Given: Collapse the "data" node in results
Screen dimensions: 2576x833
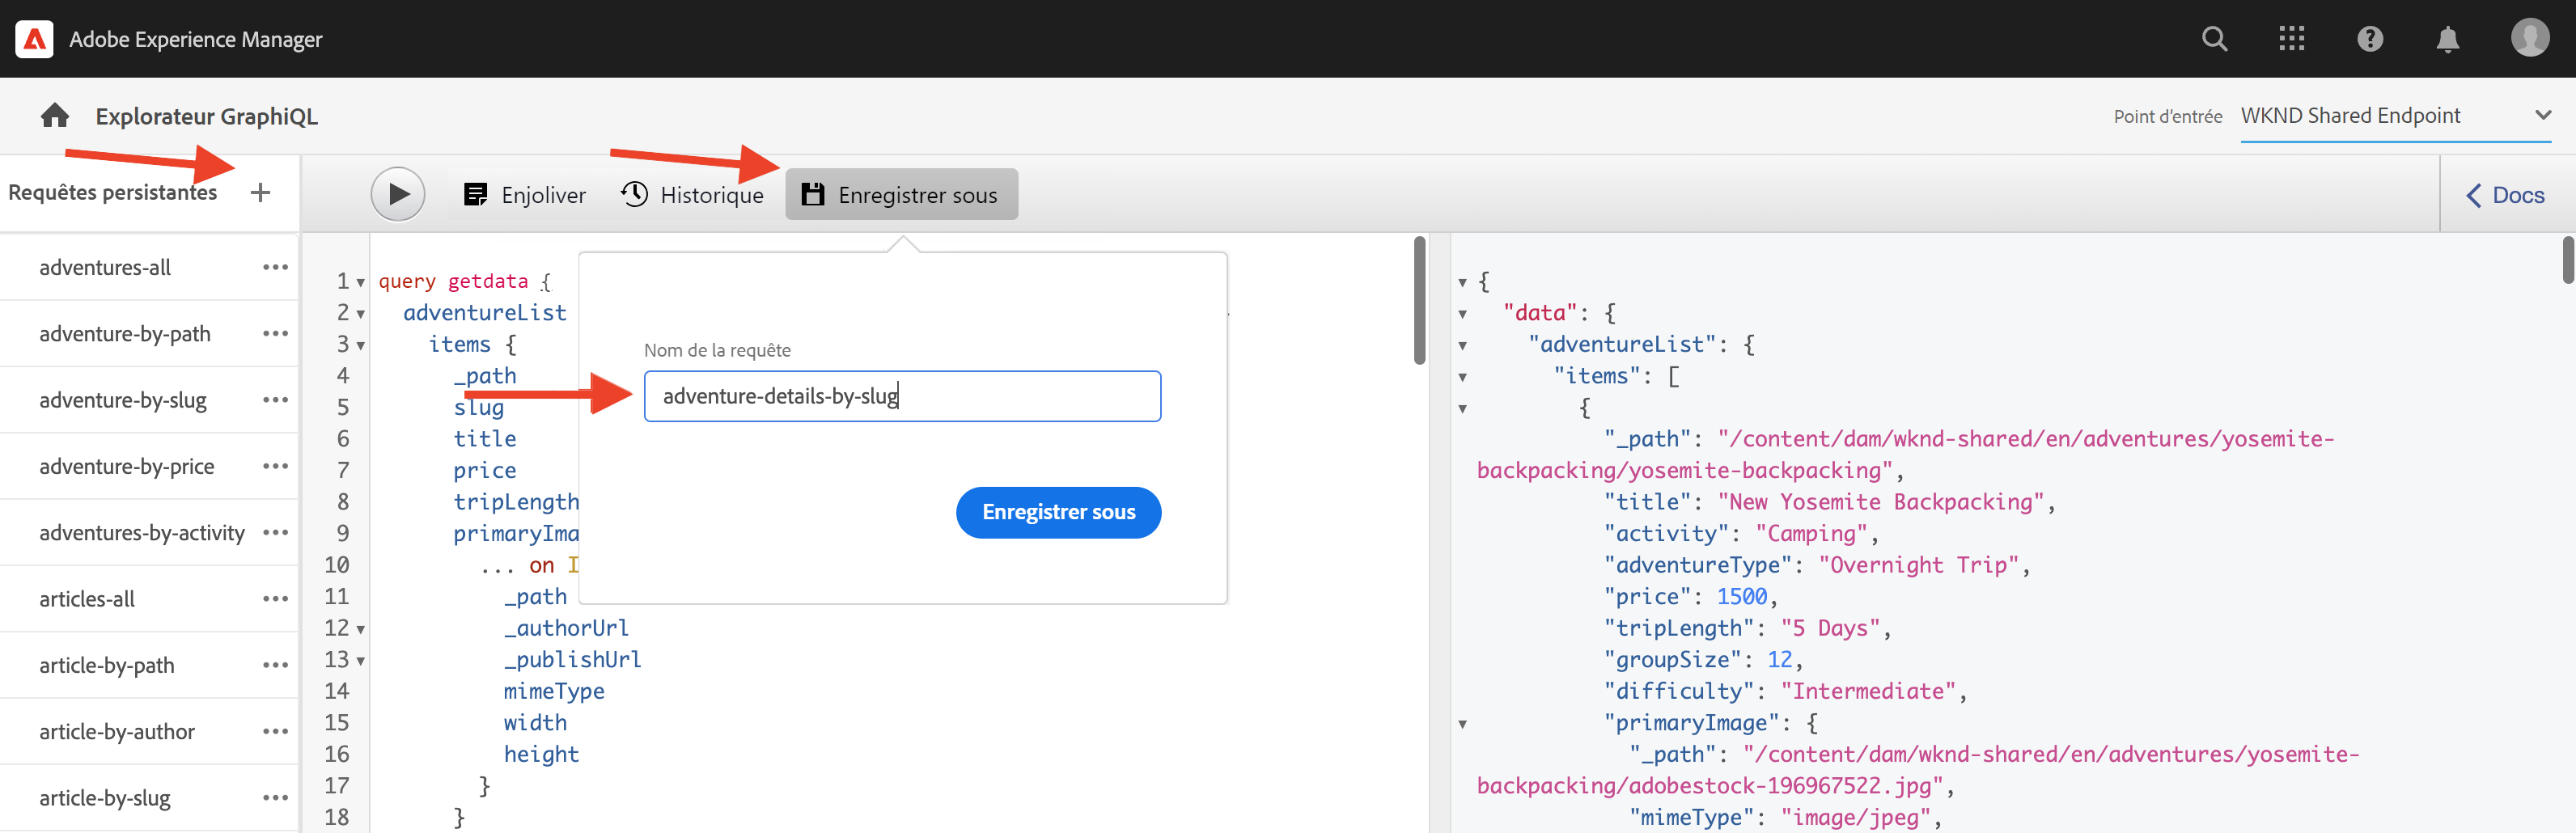Looking at the screenshot, I should coord(1462,314).
